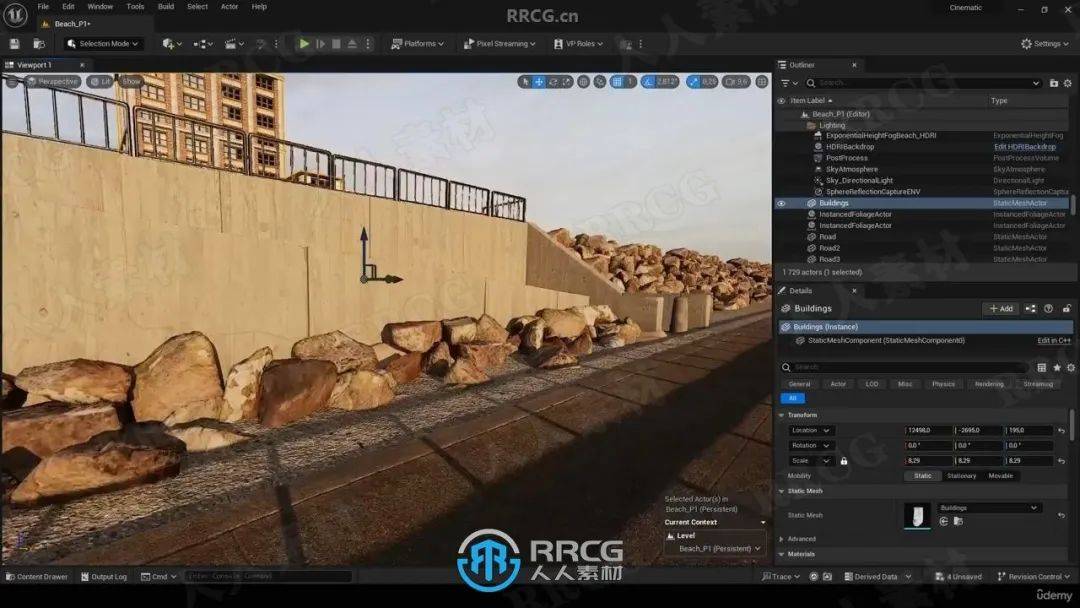Show only favorites with star icon

pyautogui.click(x=1057, y=368)
